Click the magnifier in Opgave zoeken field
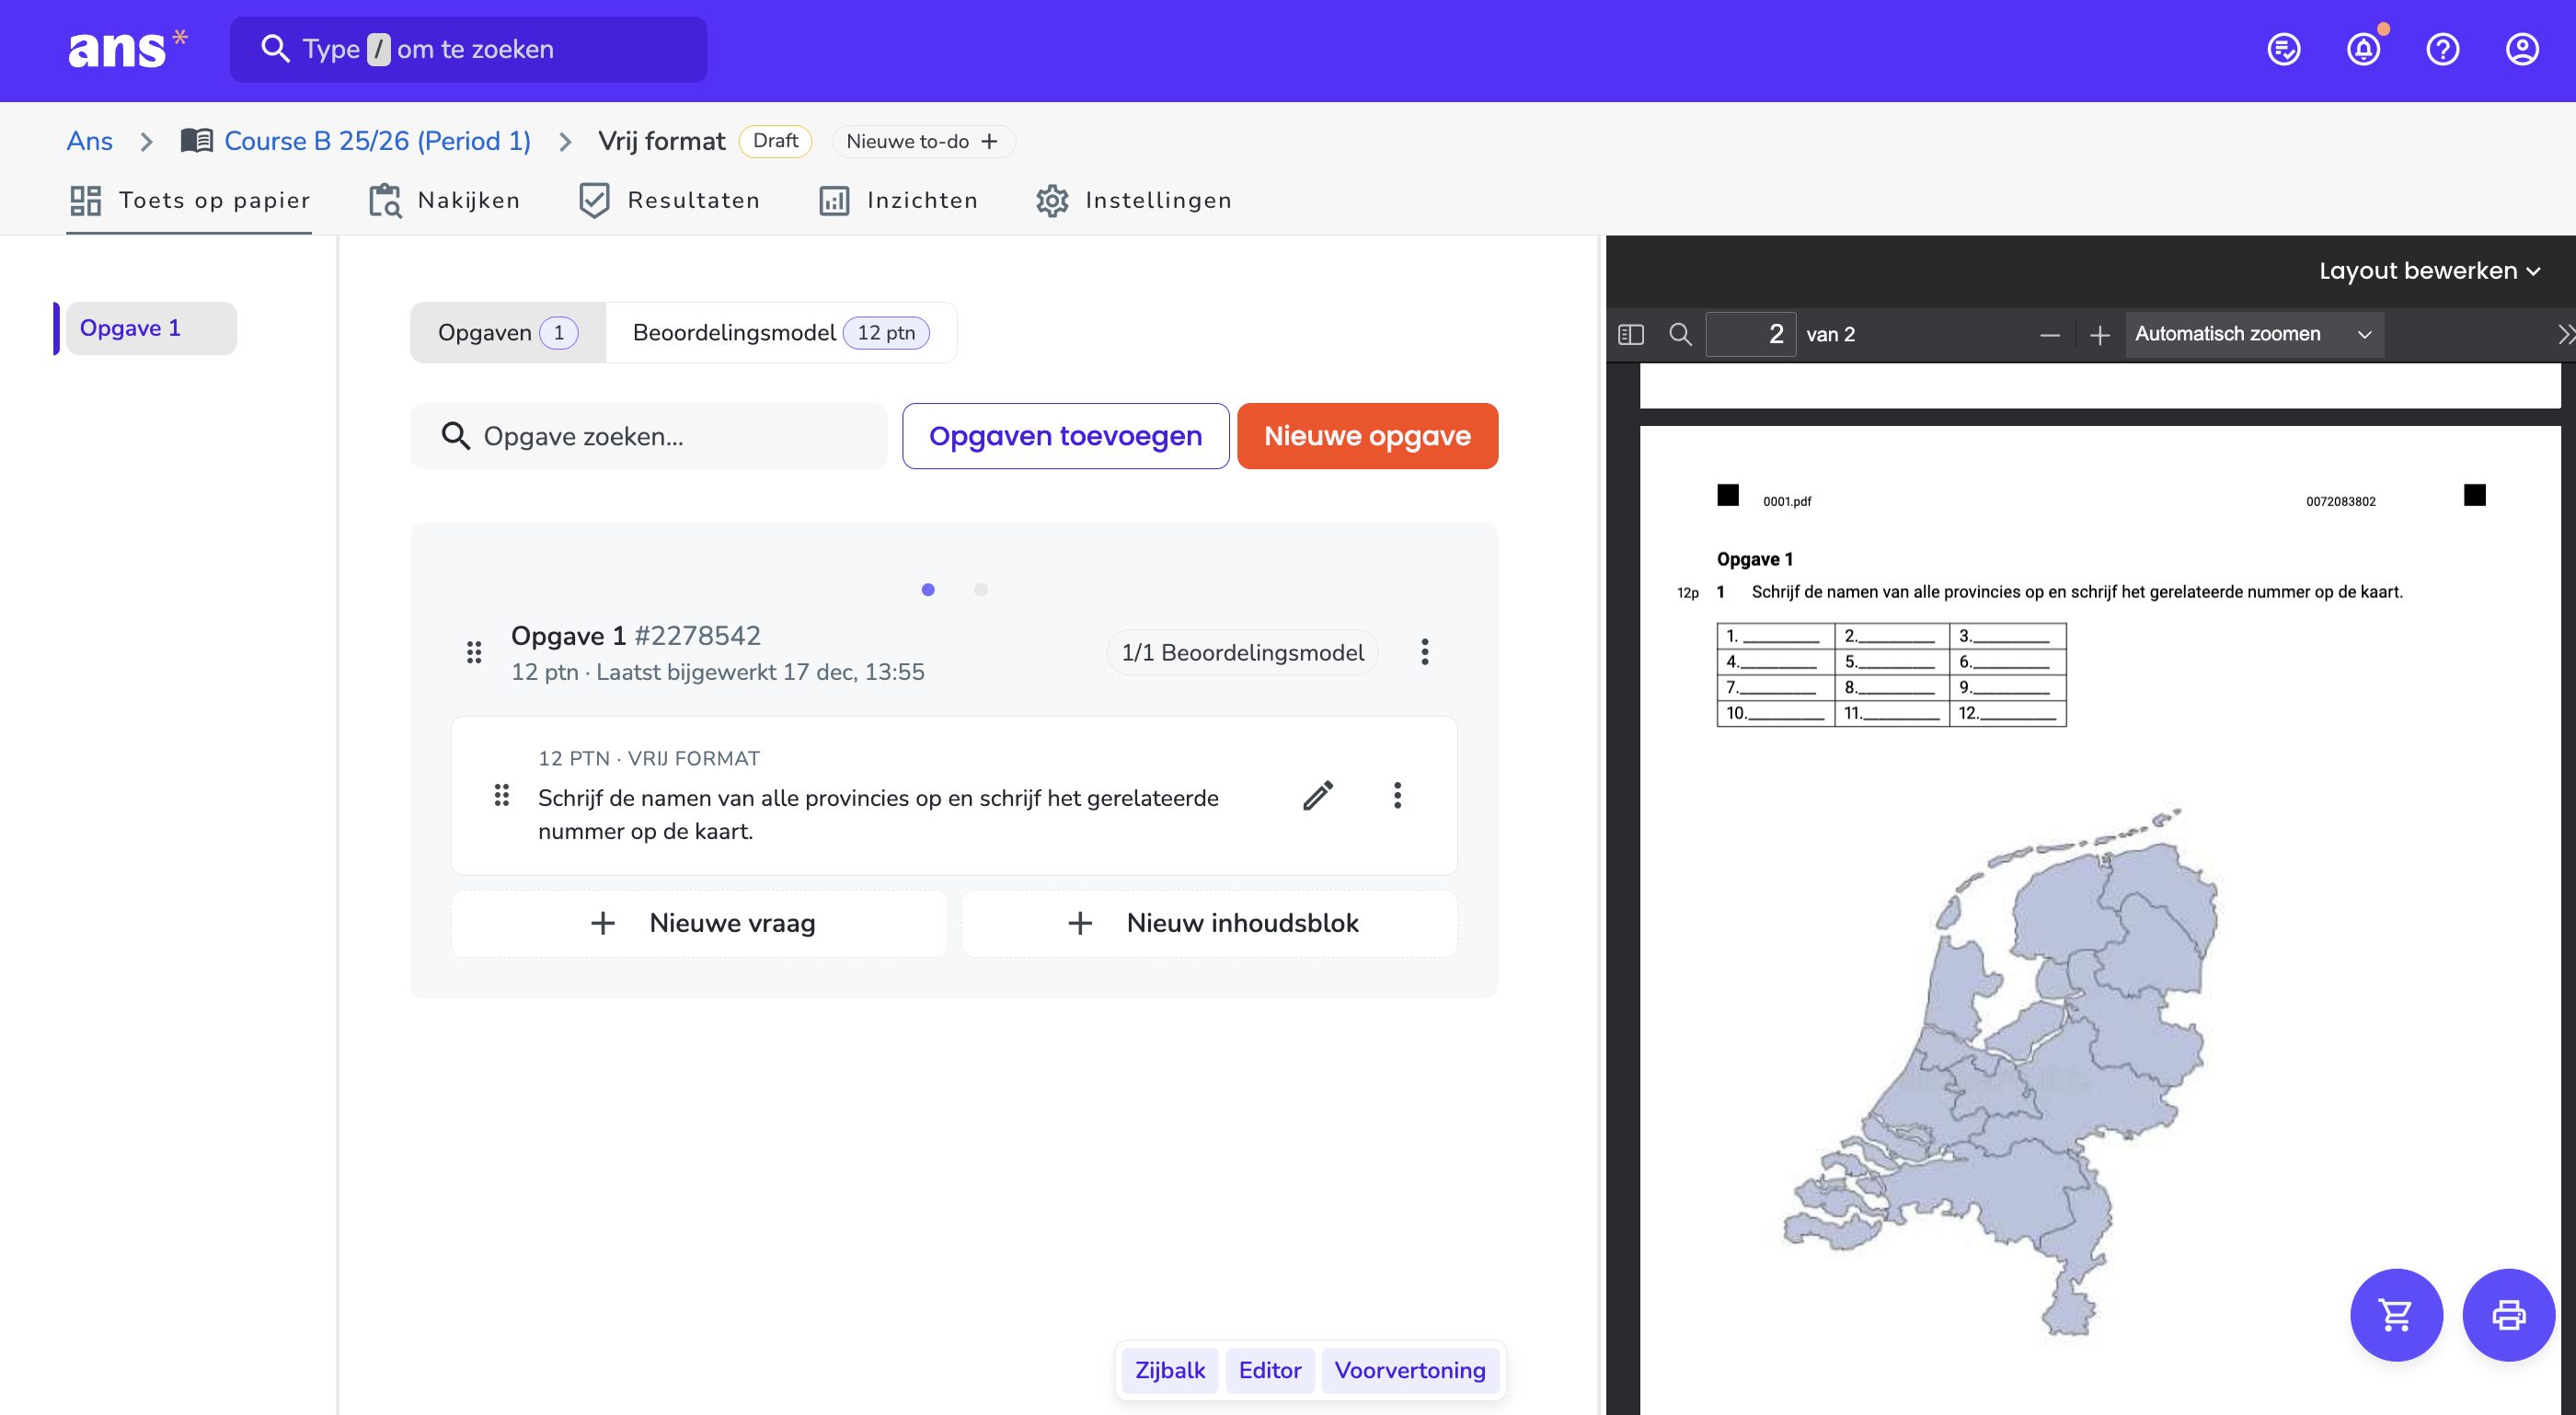 point(455,435)
